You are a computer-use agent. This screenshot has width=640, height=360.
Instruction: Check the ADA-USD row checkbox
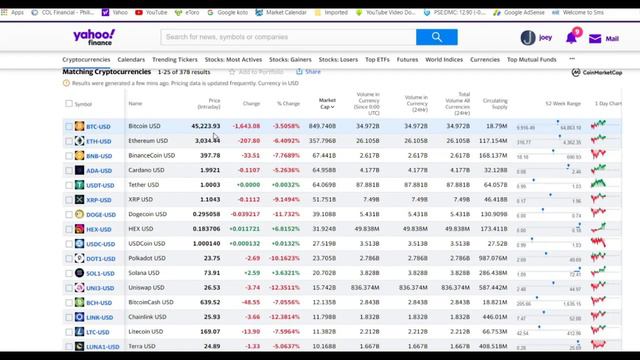pyautogui.click(x=69, y=171)
